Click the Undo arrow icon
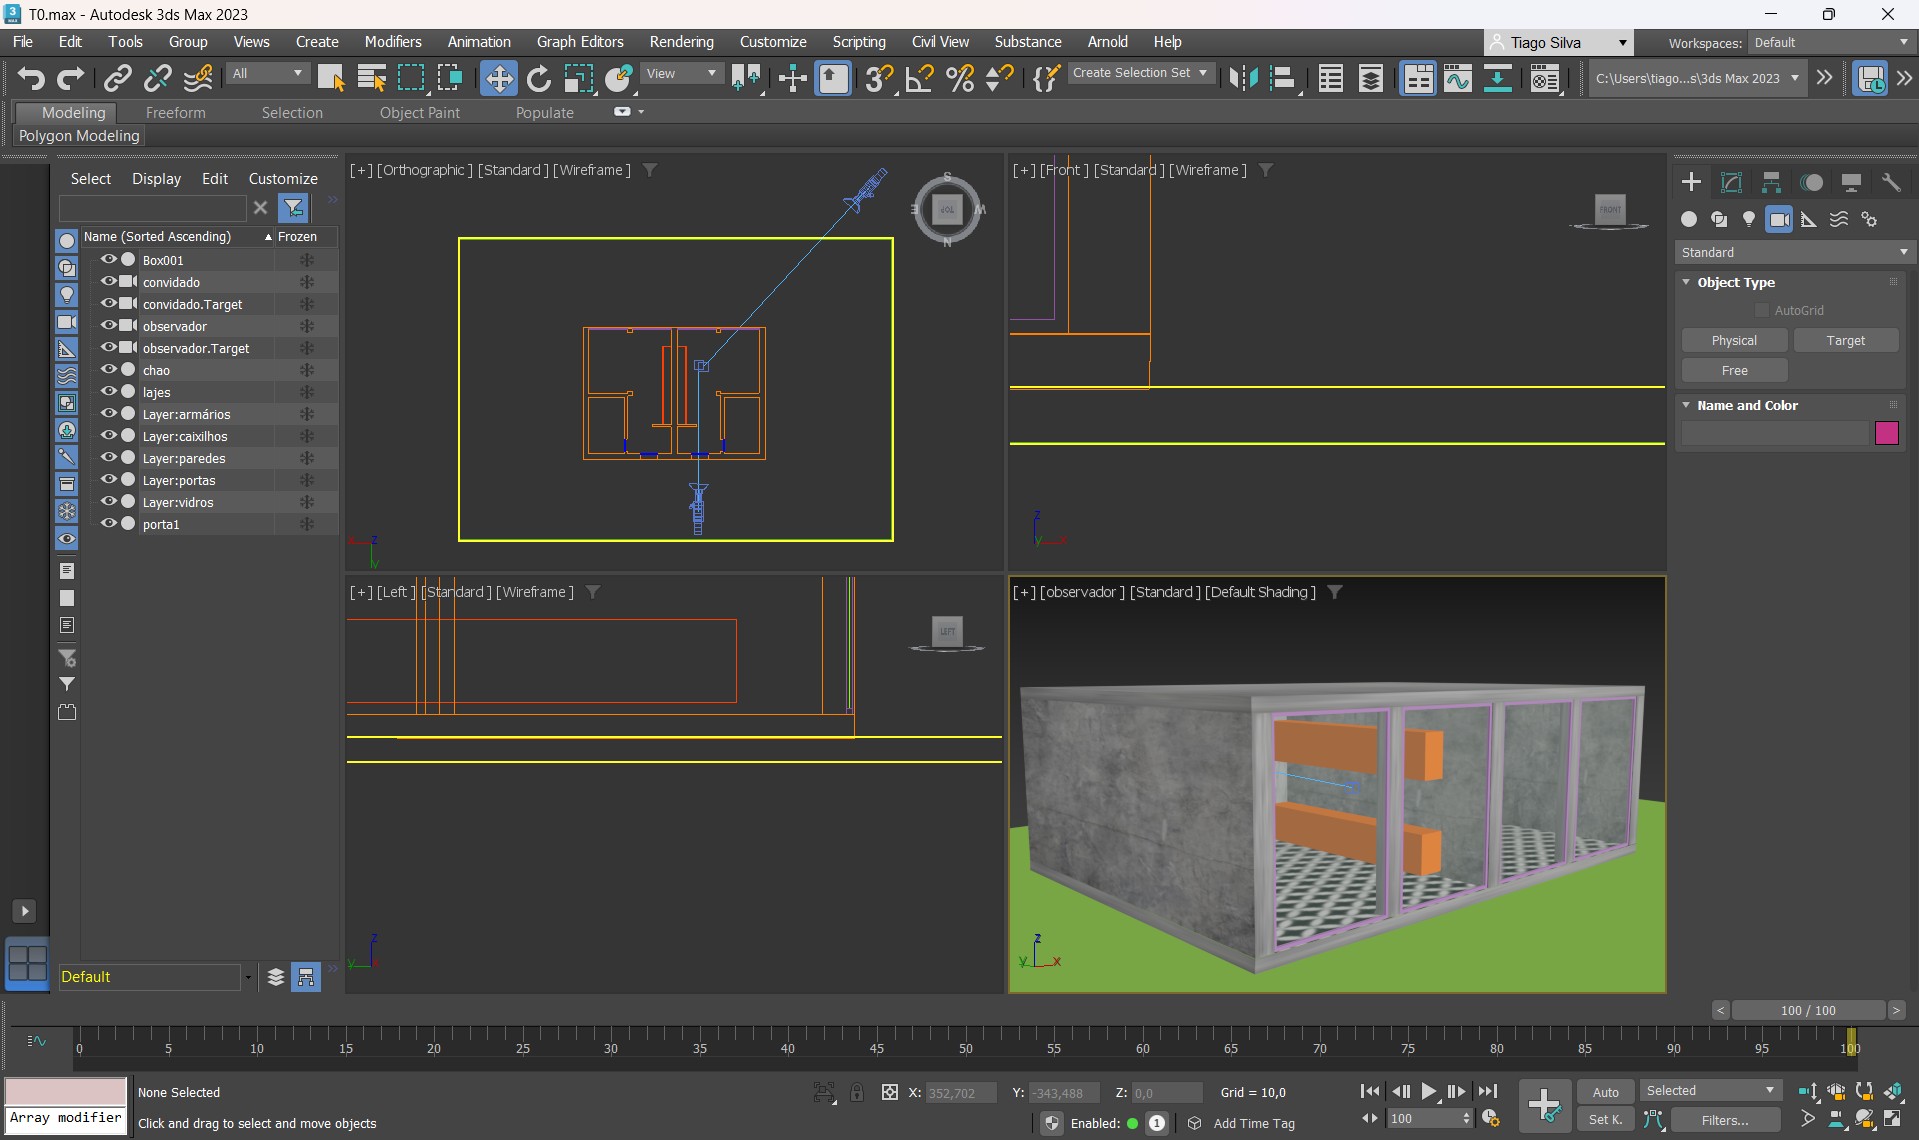 (x=31, y=78)
